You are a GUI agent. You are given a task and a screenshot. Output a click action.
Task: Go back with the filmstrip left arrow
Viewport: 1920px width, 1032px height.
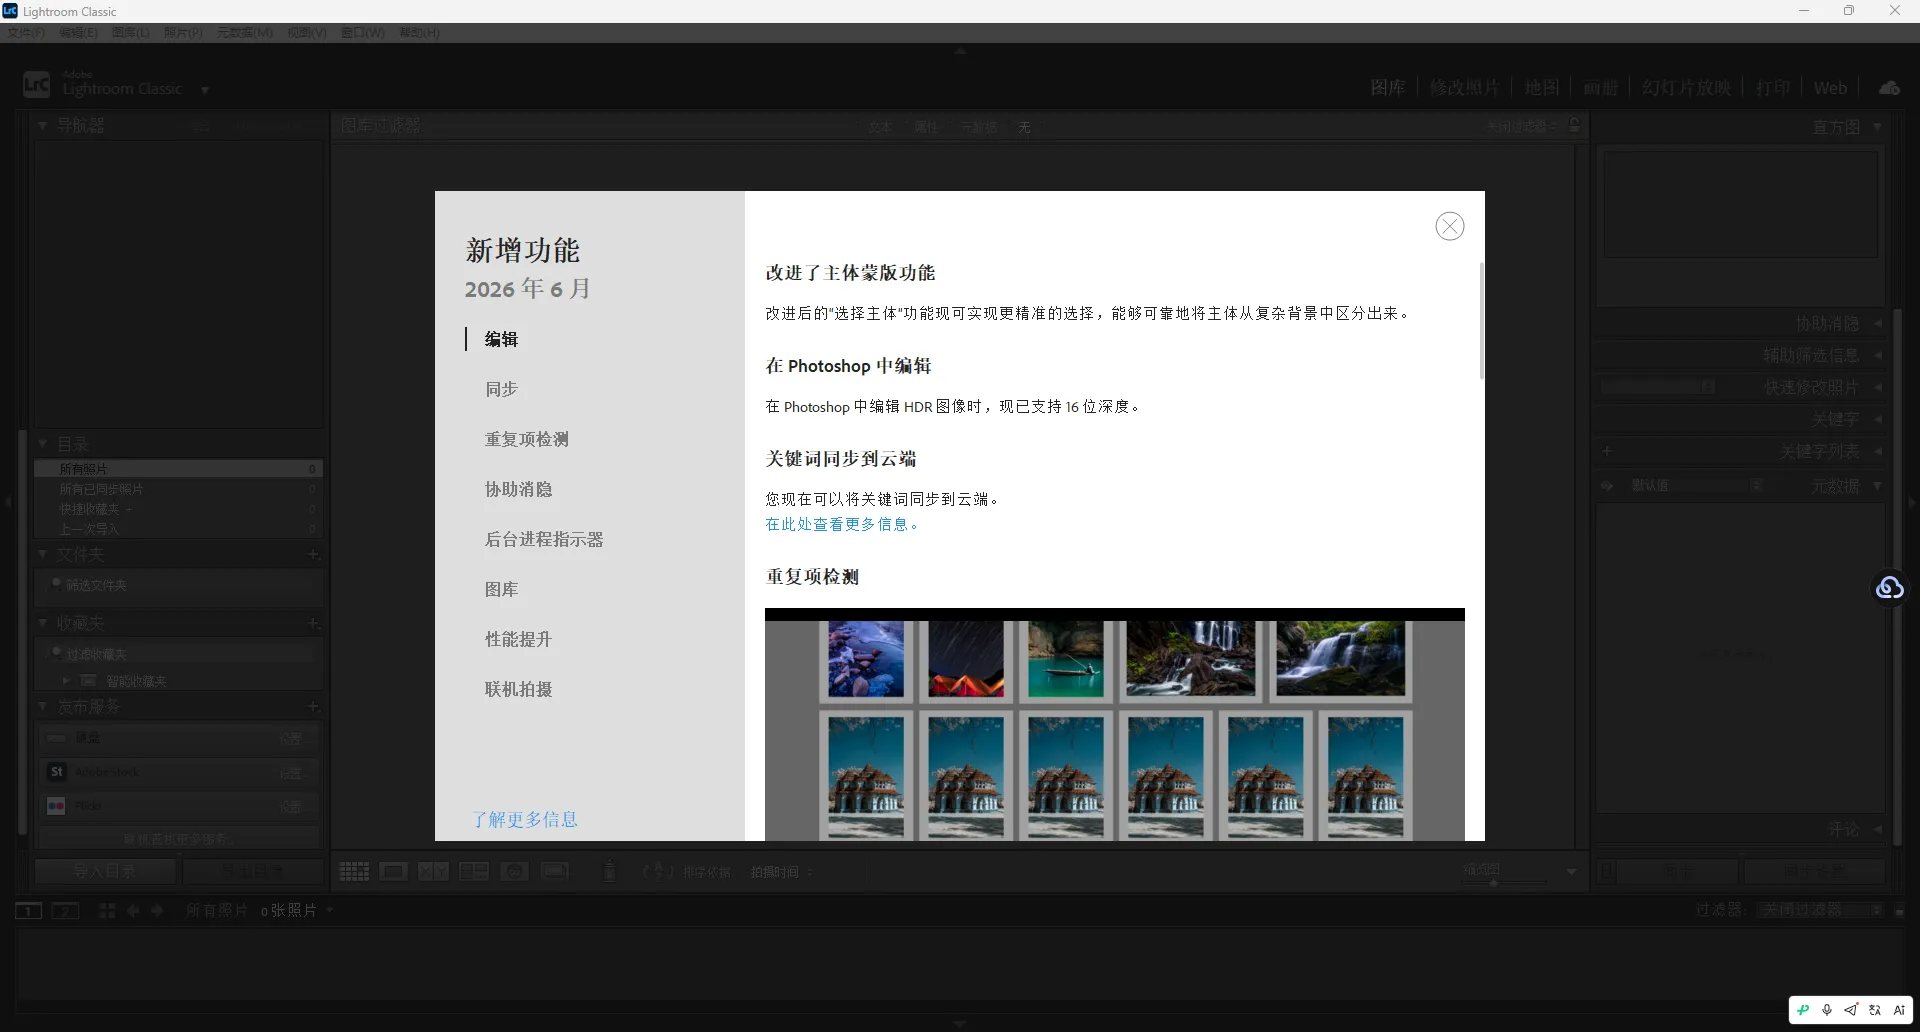pyautogui.click(x=133, y=911)
